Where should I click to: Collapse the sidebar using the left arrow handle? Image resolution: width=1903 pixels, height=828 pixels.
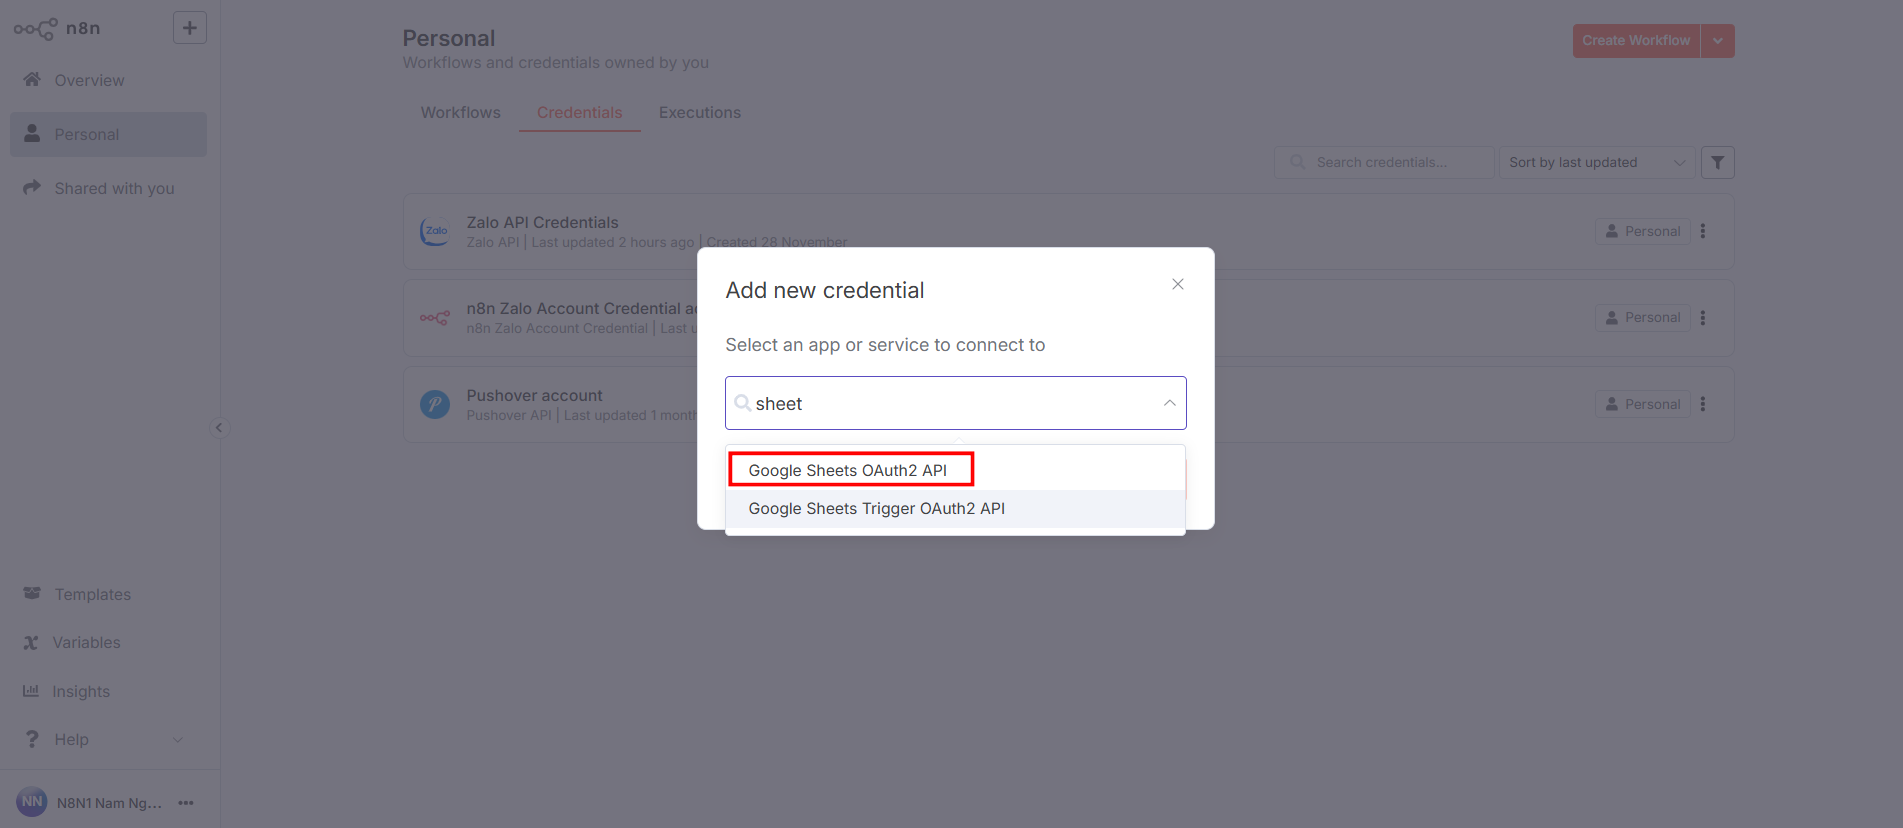coord(220,427)
